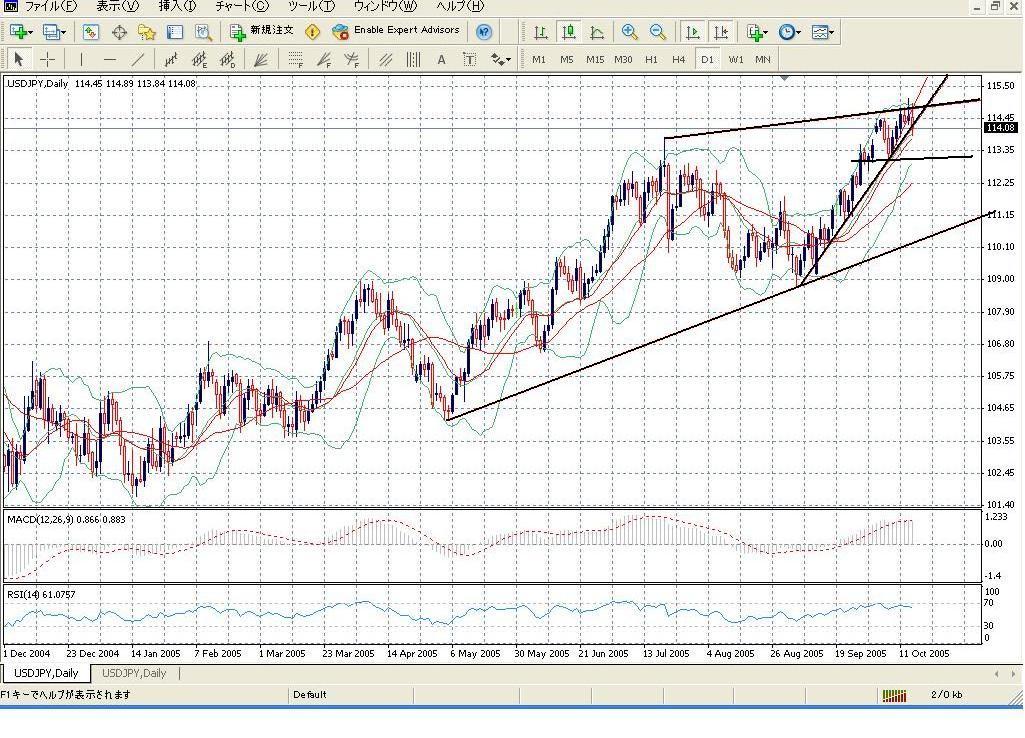The height and width of the screenshot is (738, 1025).
Task: Switch to bar chart mode
Action: coord(540,32)
